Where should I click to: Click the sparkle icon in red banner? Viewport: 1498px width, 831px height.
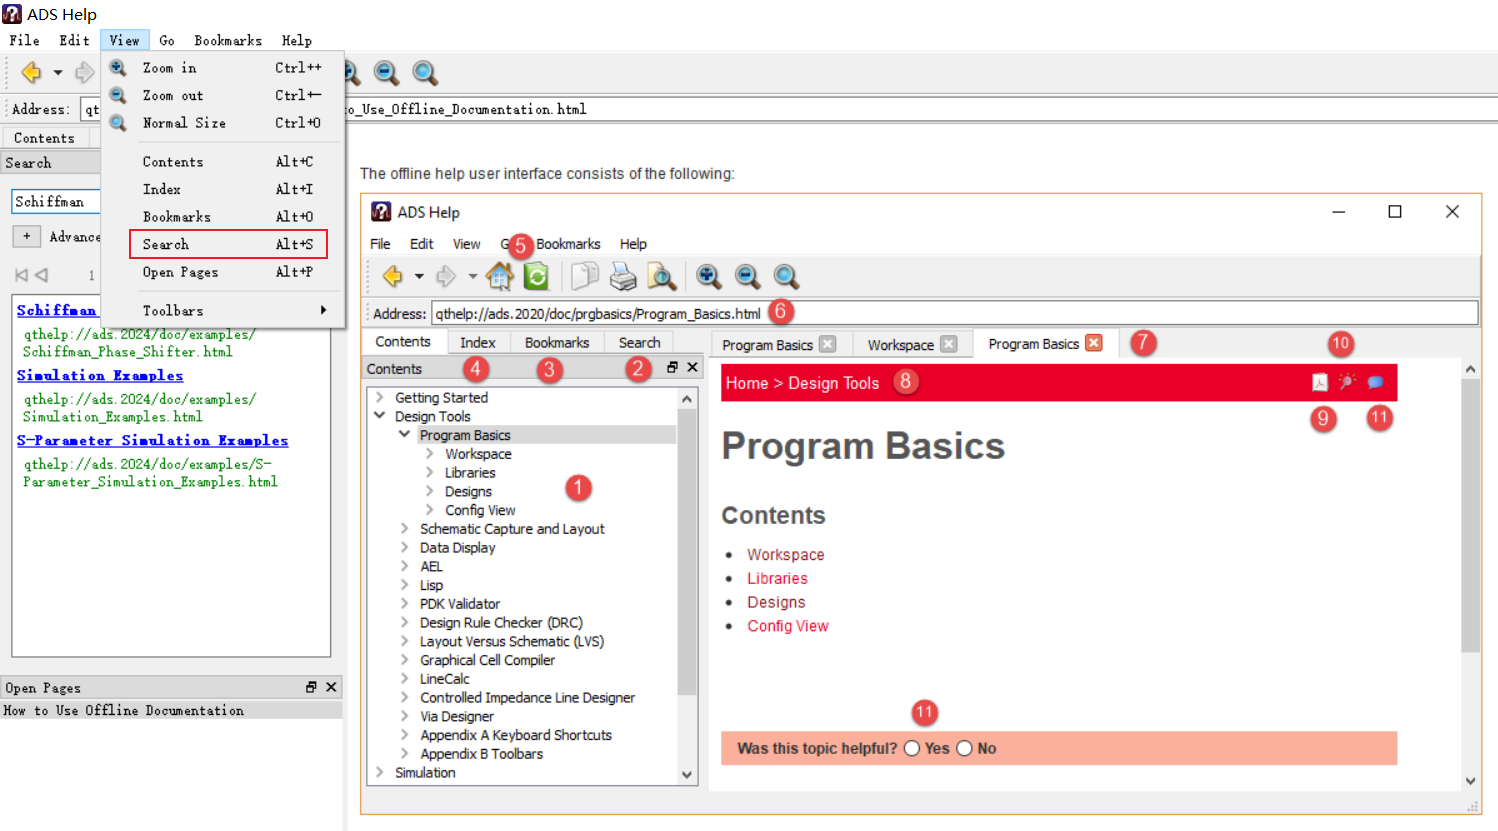[1347, 381]
